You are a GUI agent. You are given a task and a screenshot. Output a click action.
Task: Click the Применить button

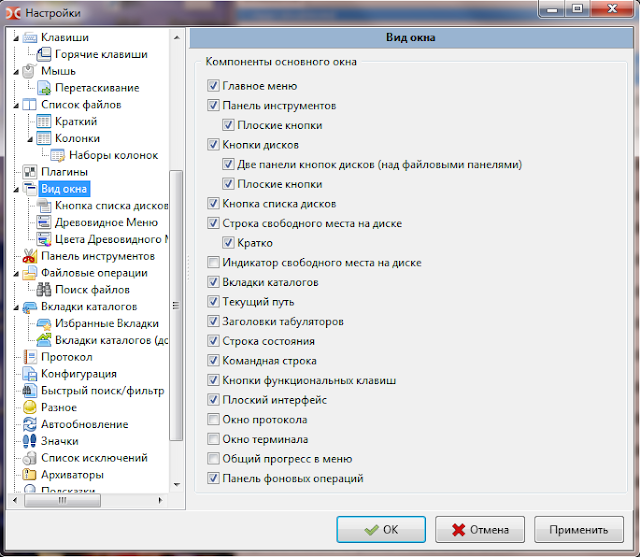(x=578, y=529)
